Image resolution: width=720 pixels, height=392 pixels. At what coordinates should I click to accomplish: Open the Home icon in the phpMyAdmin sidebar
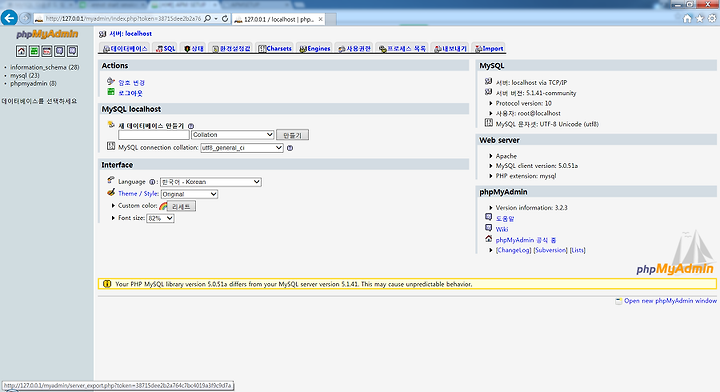click(21, 51)
